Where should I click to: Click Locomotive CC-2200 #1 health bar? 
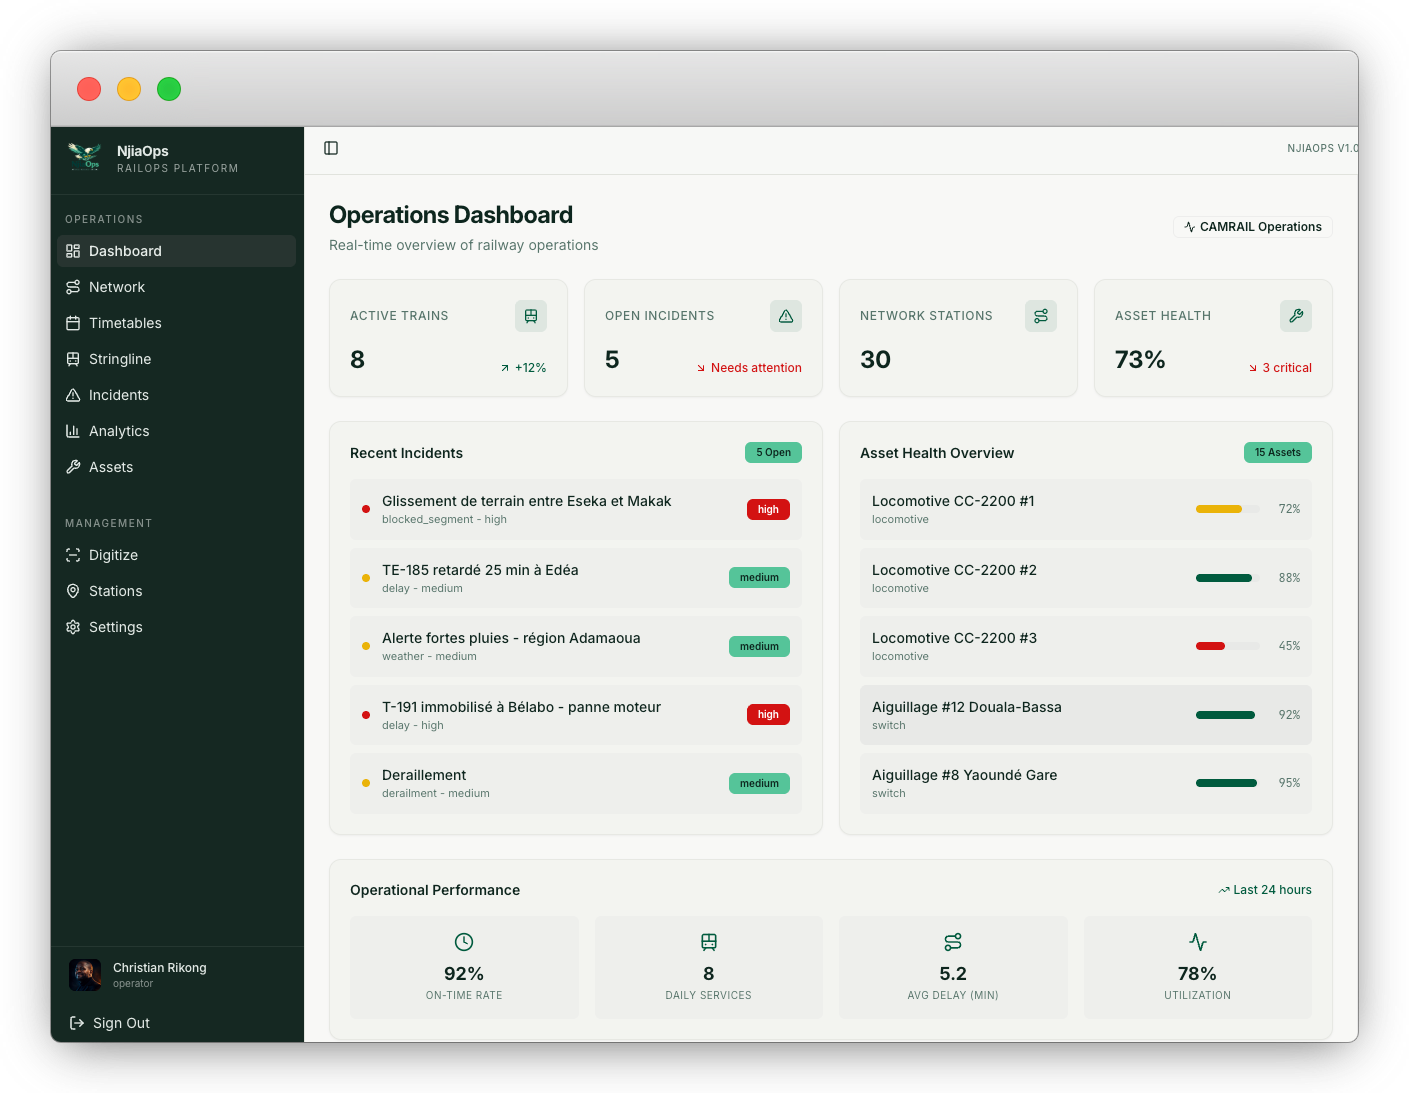pos(1228,509)
